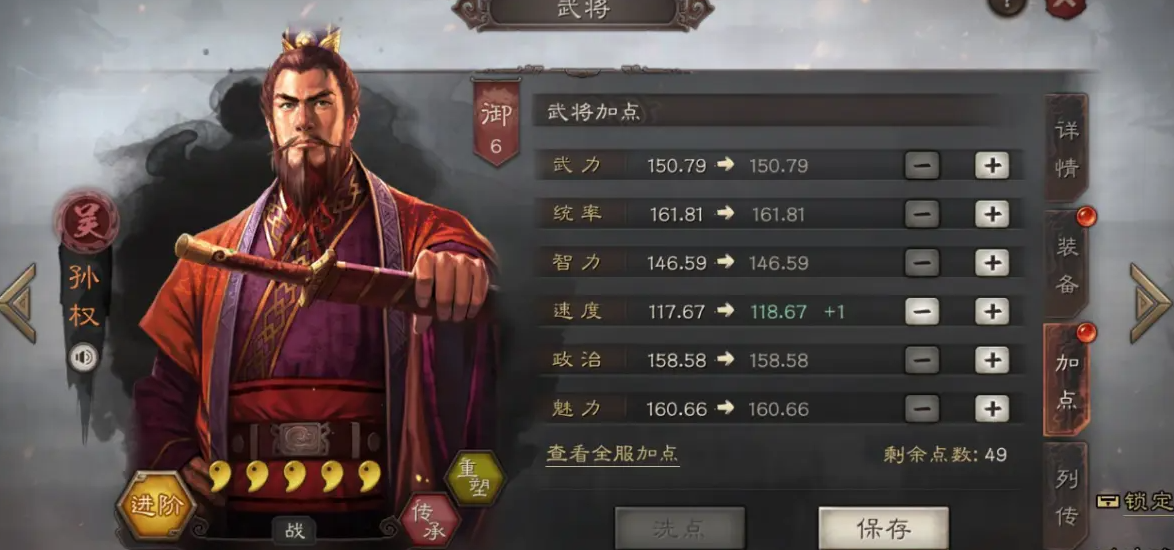Switch to the 详情 tab
Viewport: 1174px width, 550px height.
[x=1066, y=148]
